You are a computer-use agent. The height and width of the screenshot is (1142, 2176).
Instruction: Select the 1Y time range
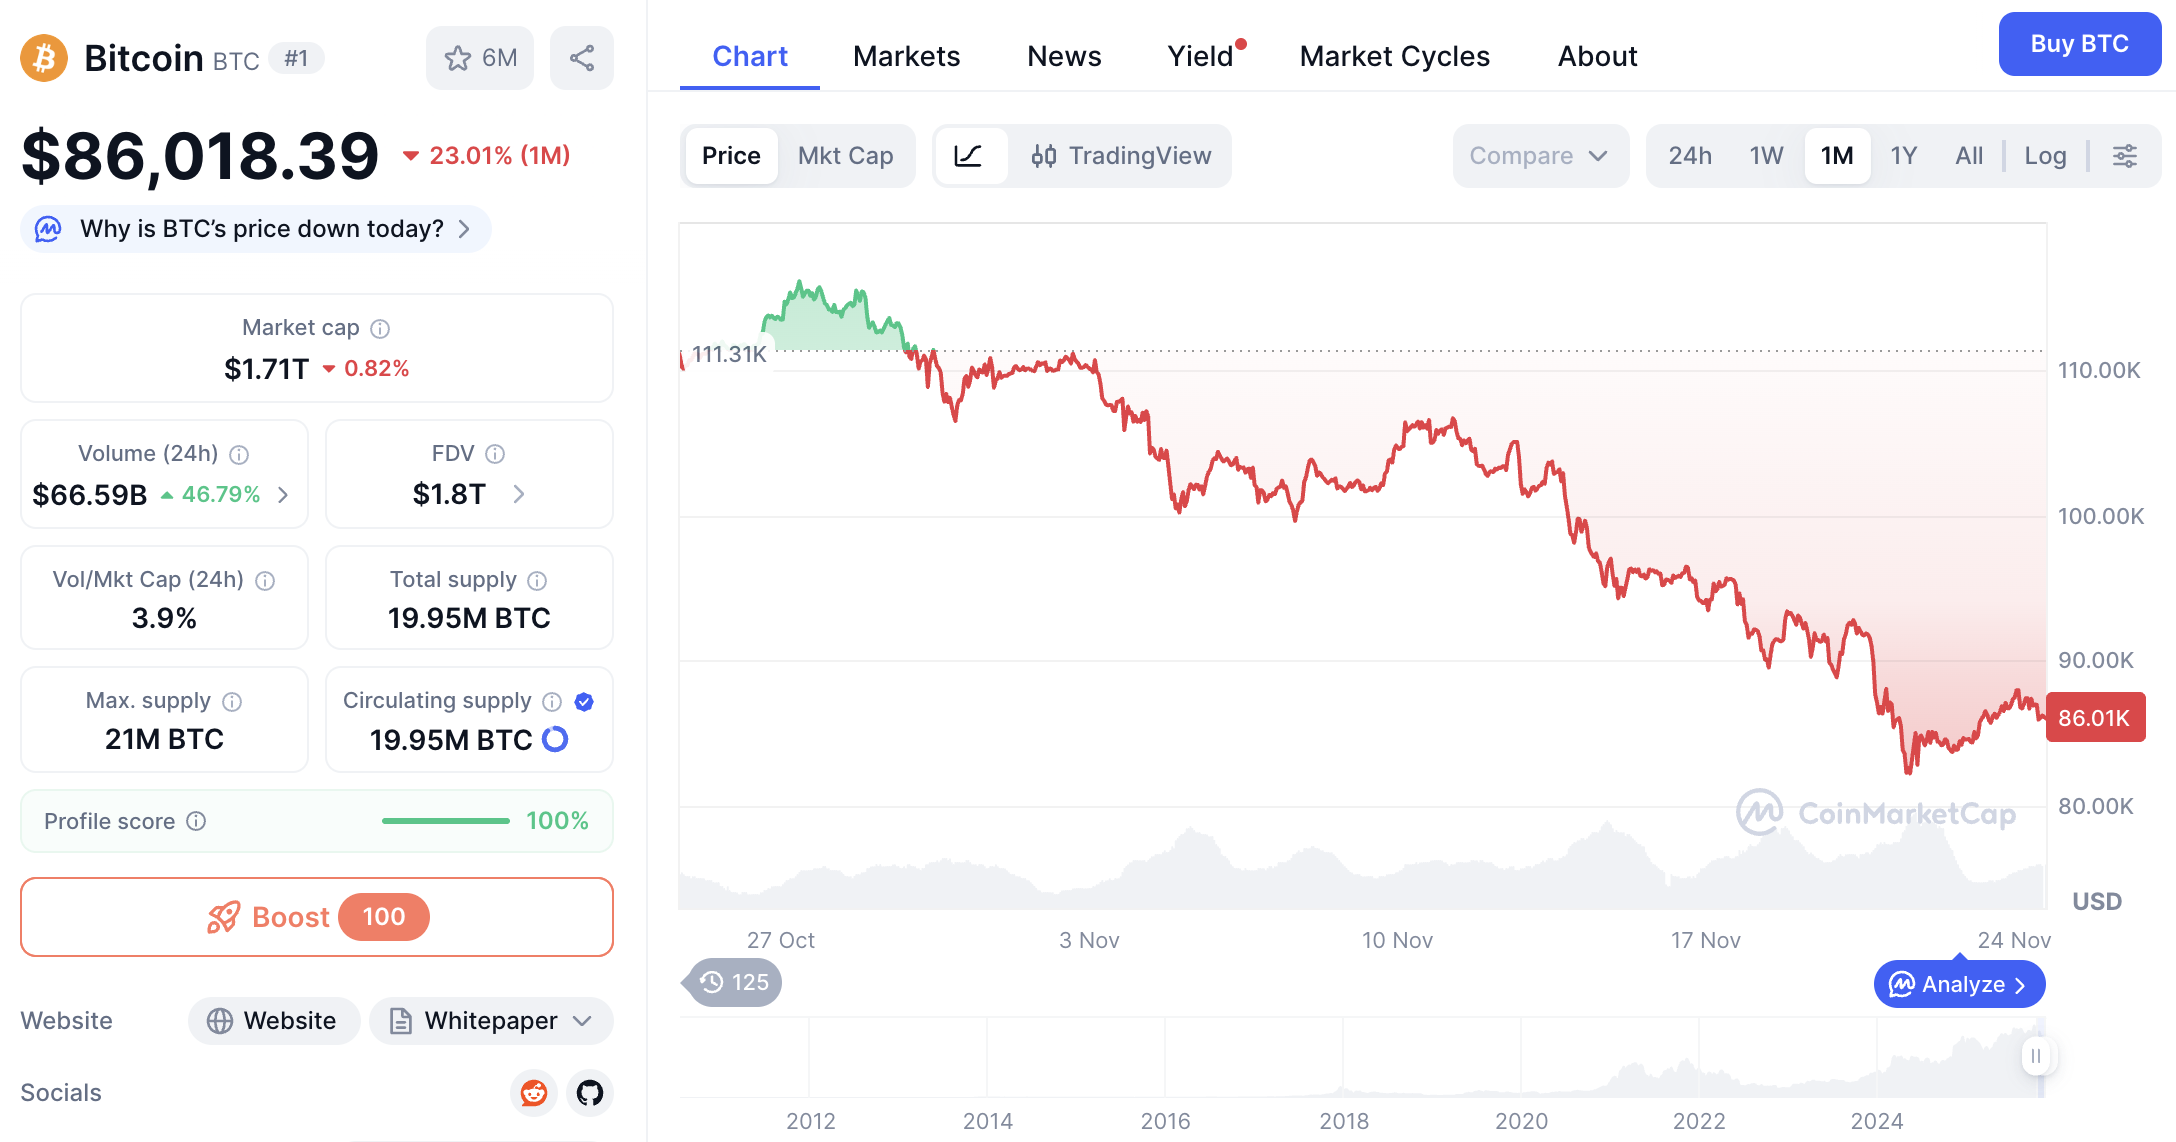1903,155
